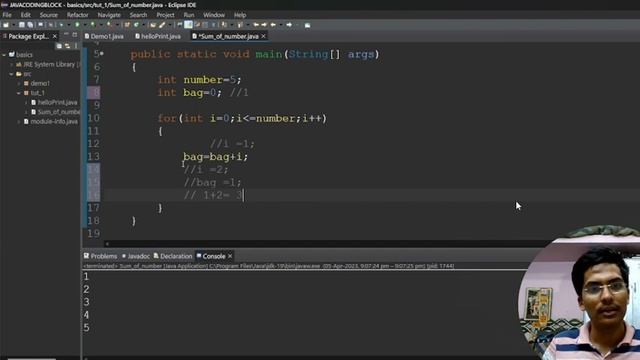Save the current file with Save icon
640x360 pixels.
pos(22,25)
